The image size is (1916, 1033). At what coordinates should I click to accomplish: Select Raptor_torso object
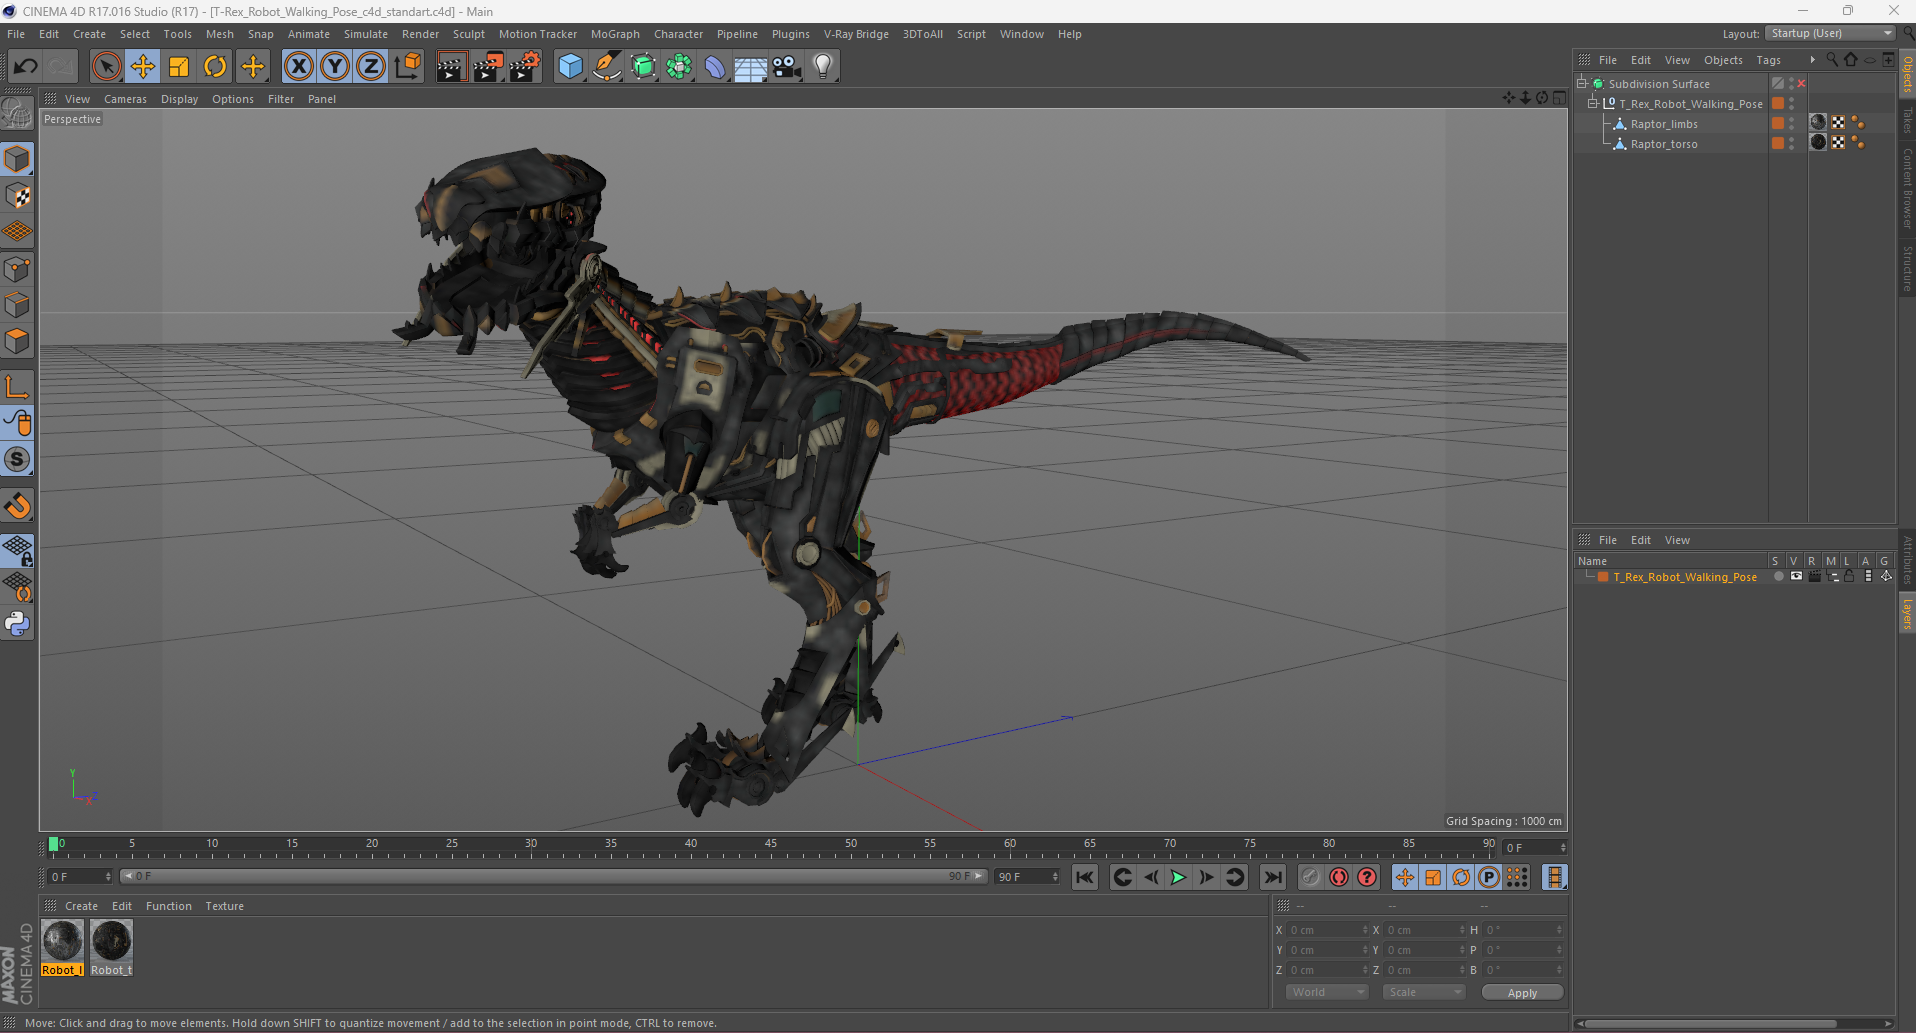pyautogui.click(x=1664, y=144)
